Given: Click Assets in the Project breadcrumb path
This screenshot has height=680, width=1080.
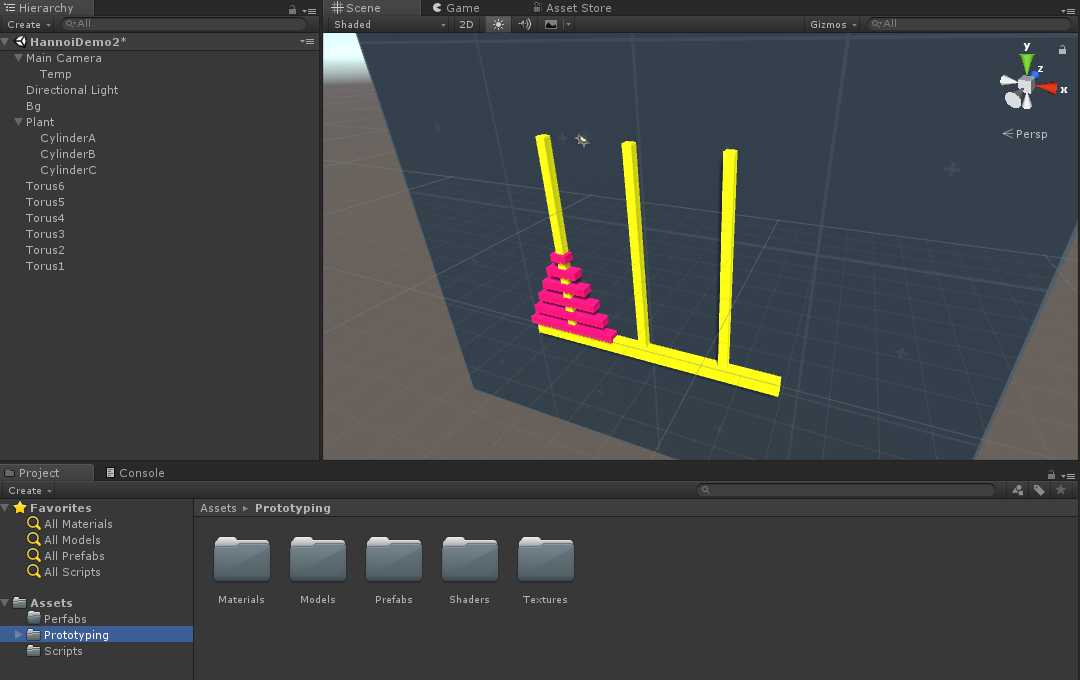Looking at the screenshot, I should point(218,508).
